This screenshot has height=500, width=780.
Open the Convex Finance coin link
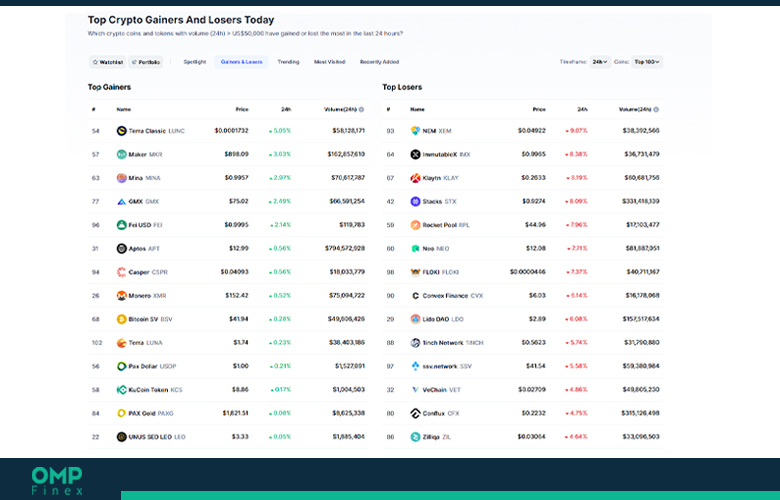(x=445, y=296)
